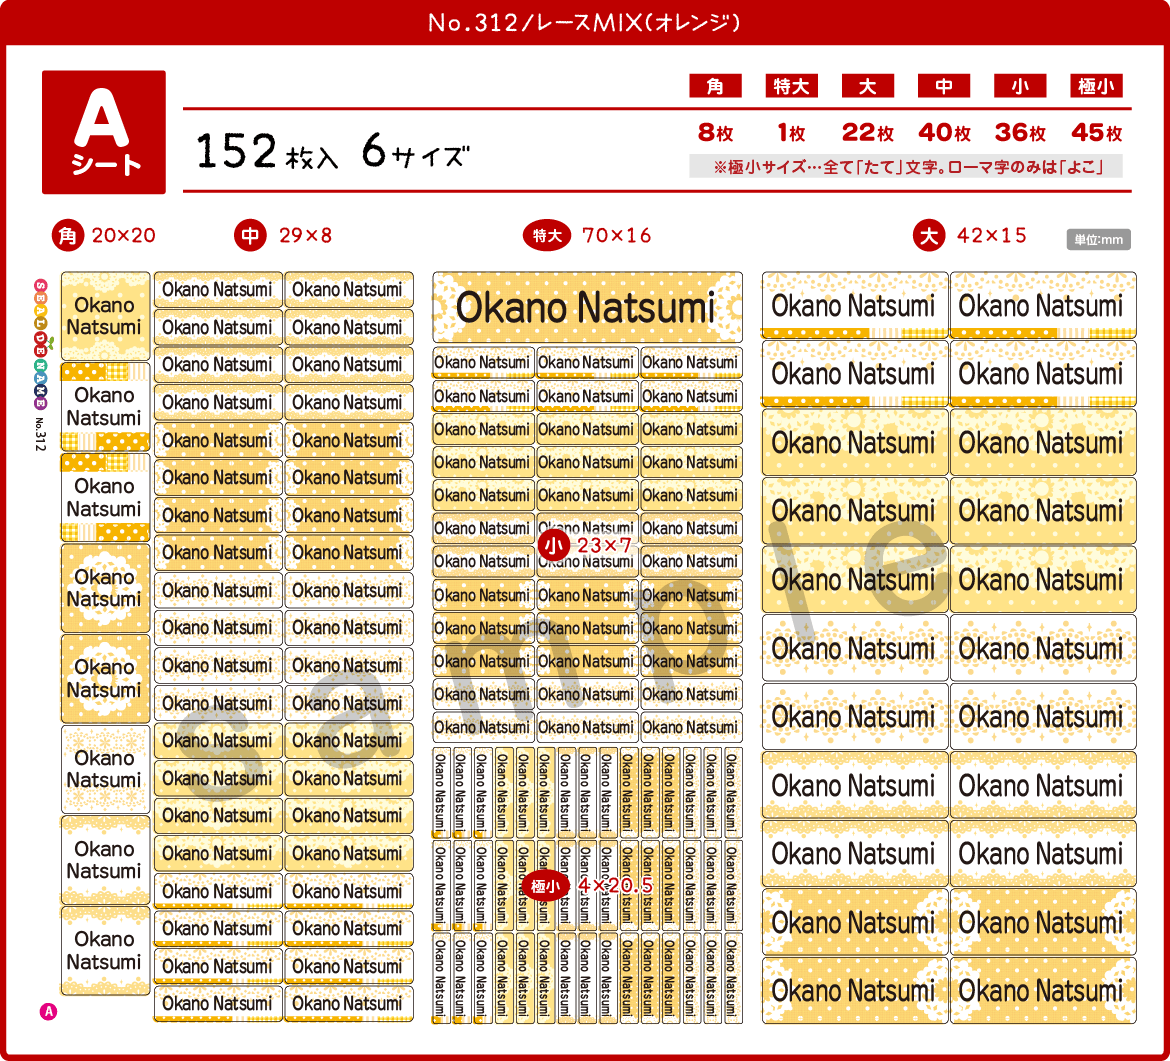The image size is (1170, 1061).
Task: Click the "1枚" count
Action: tap(791, 133)
